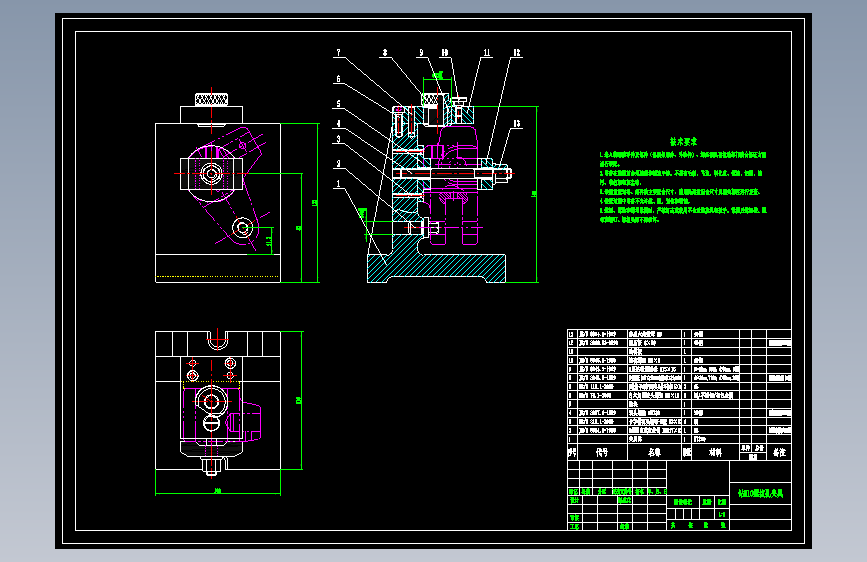Click part balloon number 3
The height and width of the screenshot is (562, 867).
[338, 139]
